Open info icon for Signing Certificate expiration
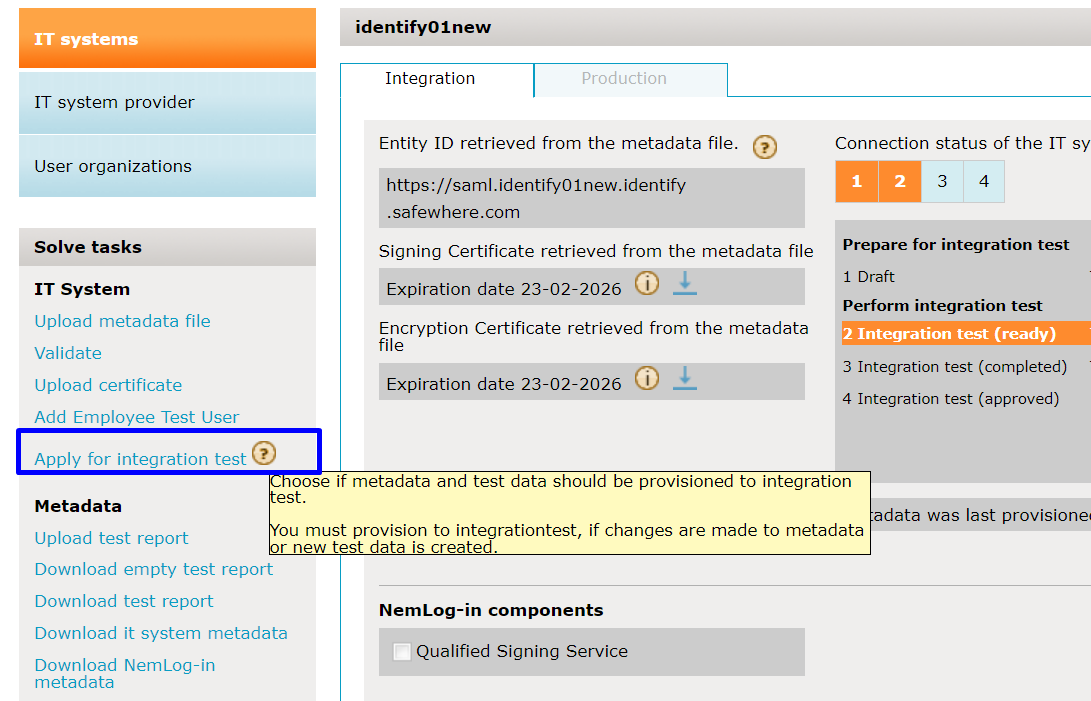The height and width of the screenshot is (701, 1091). (x=647, y=283)
